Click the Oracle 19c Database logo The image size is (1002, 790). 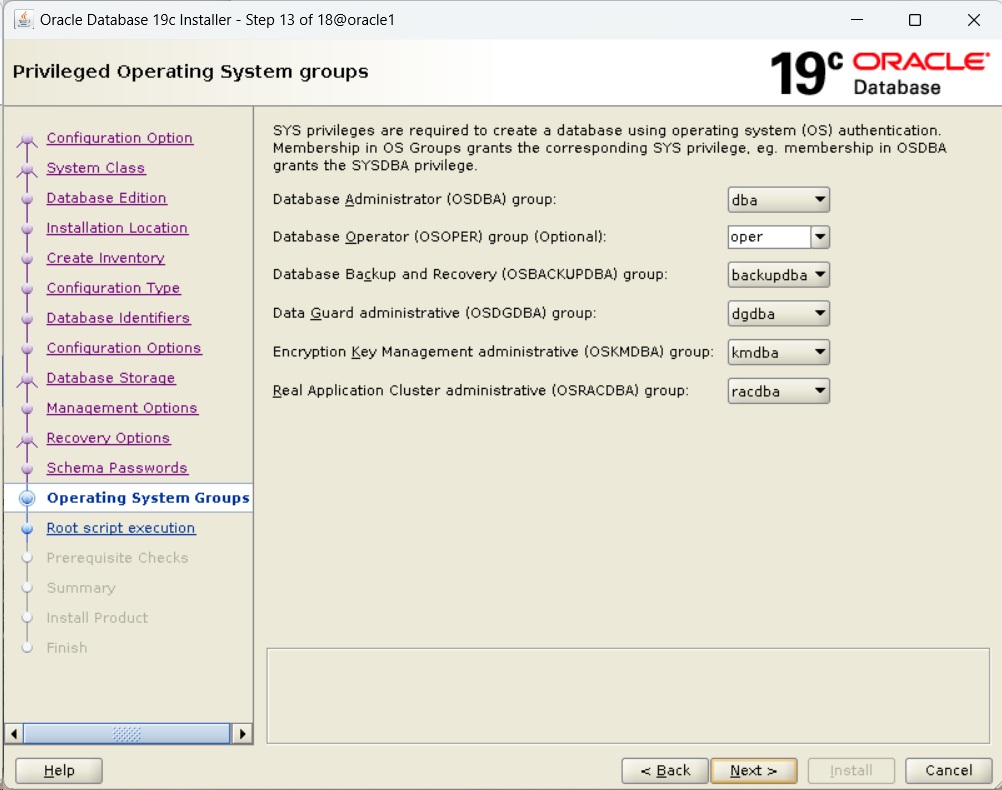point(879,73)
